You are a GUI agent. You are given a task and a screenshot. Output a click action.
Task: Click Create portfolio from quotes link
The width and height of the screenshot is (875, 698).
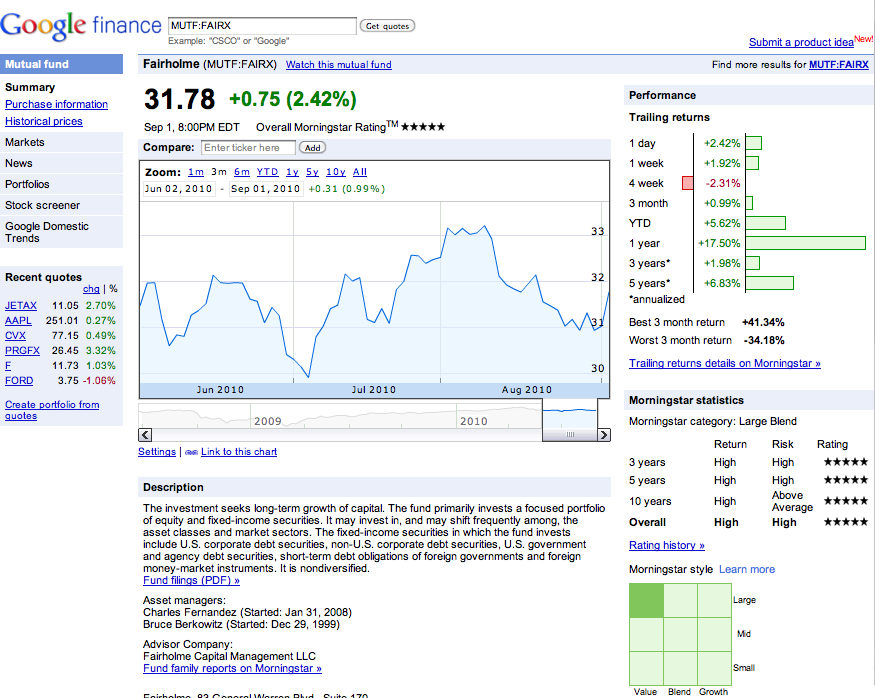coord(52,410)
